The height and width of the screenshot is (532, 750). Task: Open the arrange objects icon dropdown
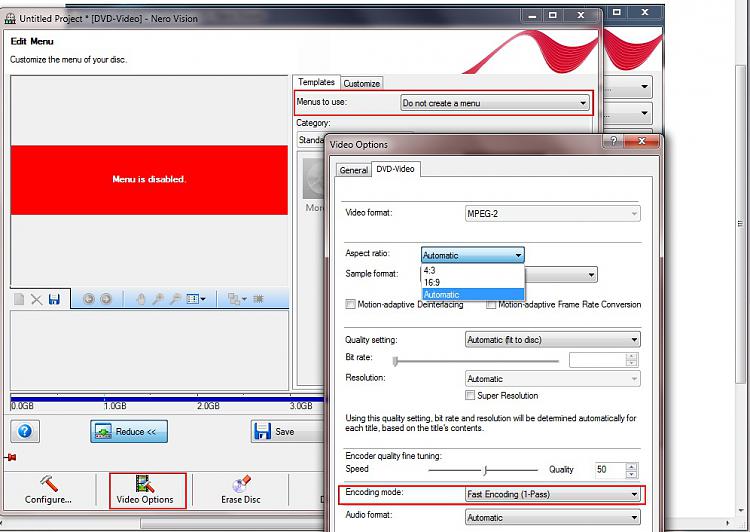pos(237,299)
